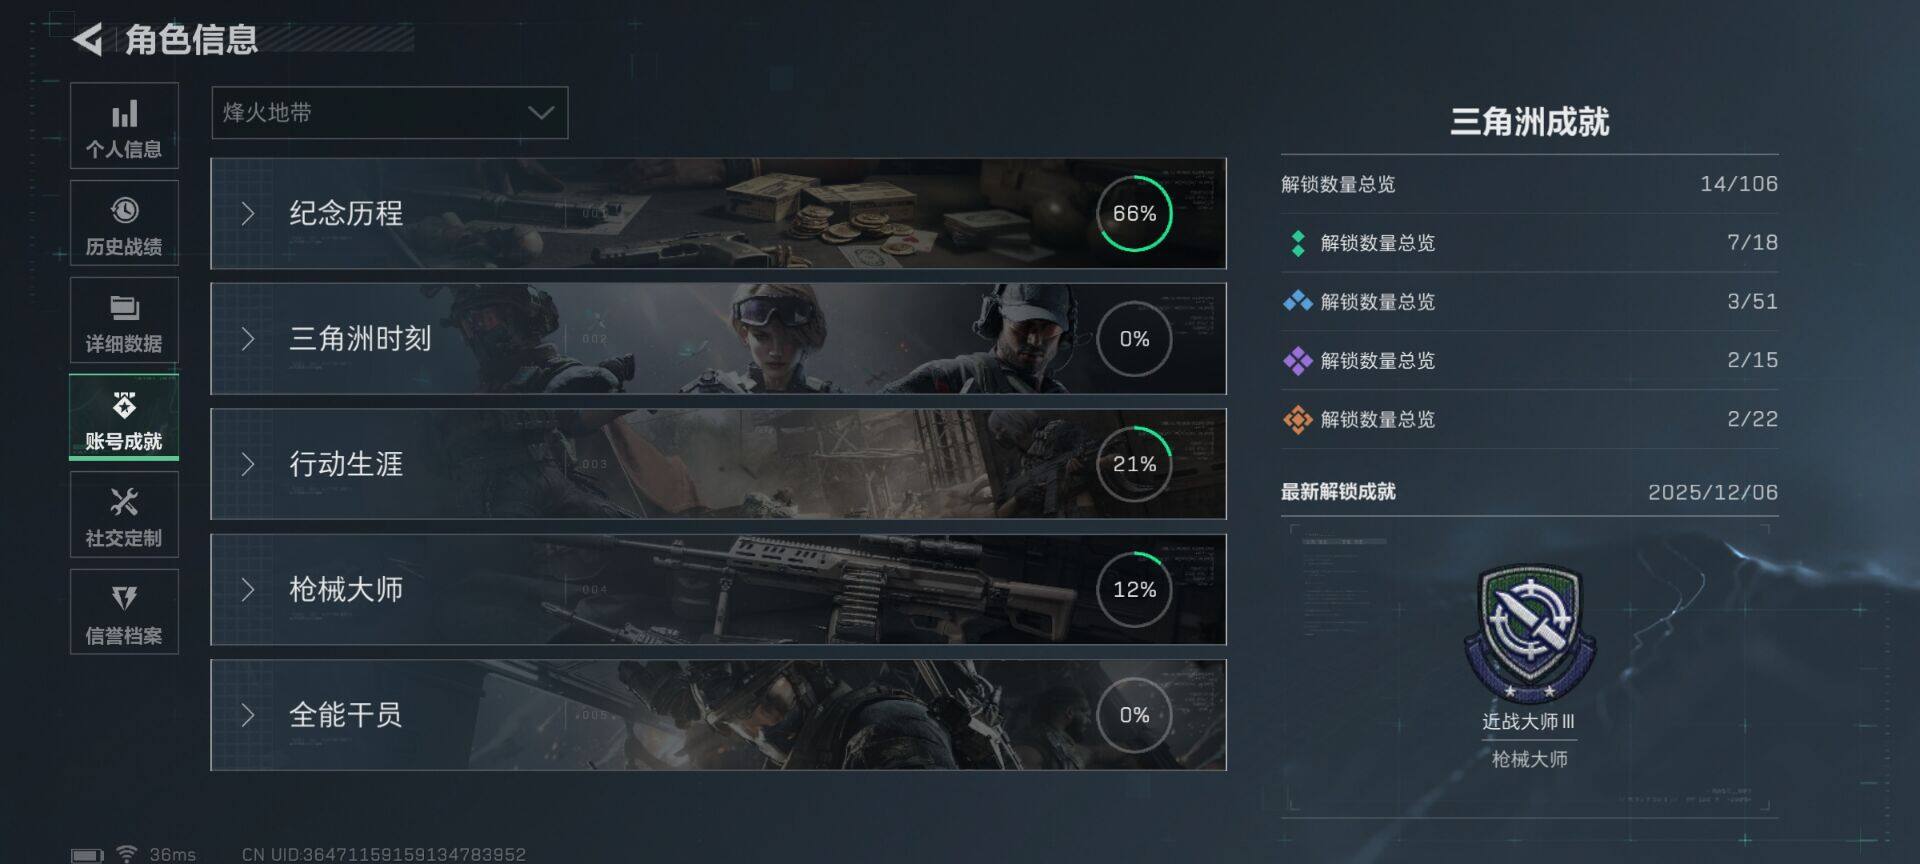
Task: Expand the 行动生涯 category chevron
Action: coord(248,464)
